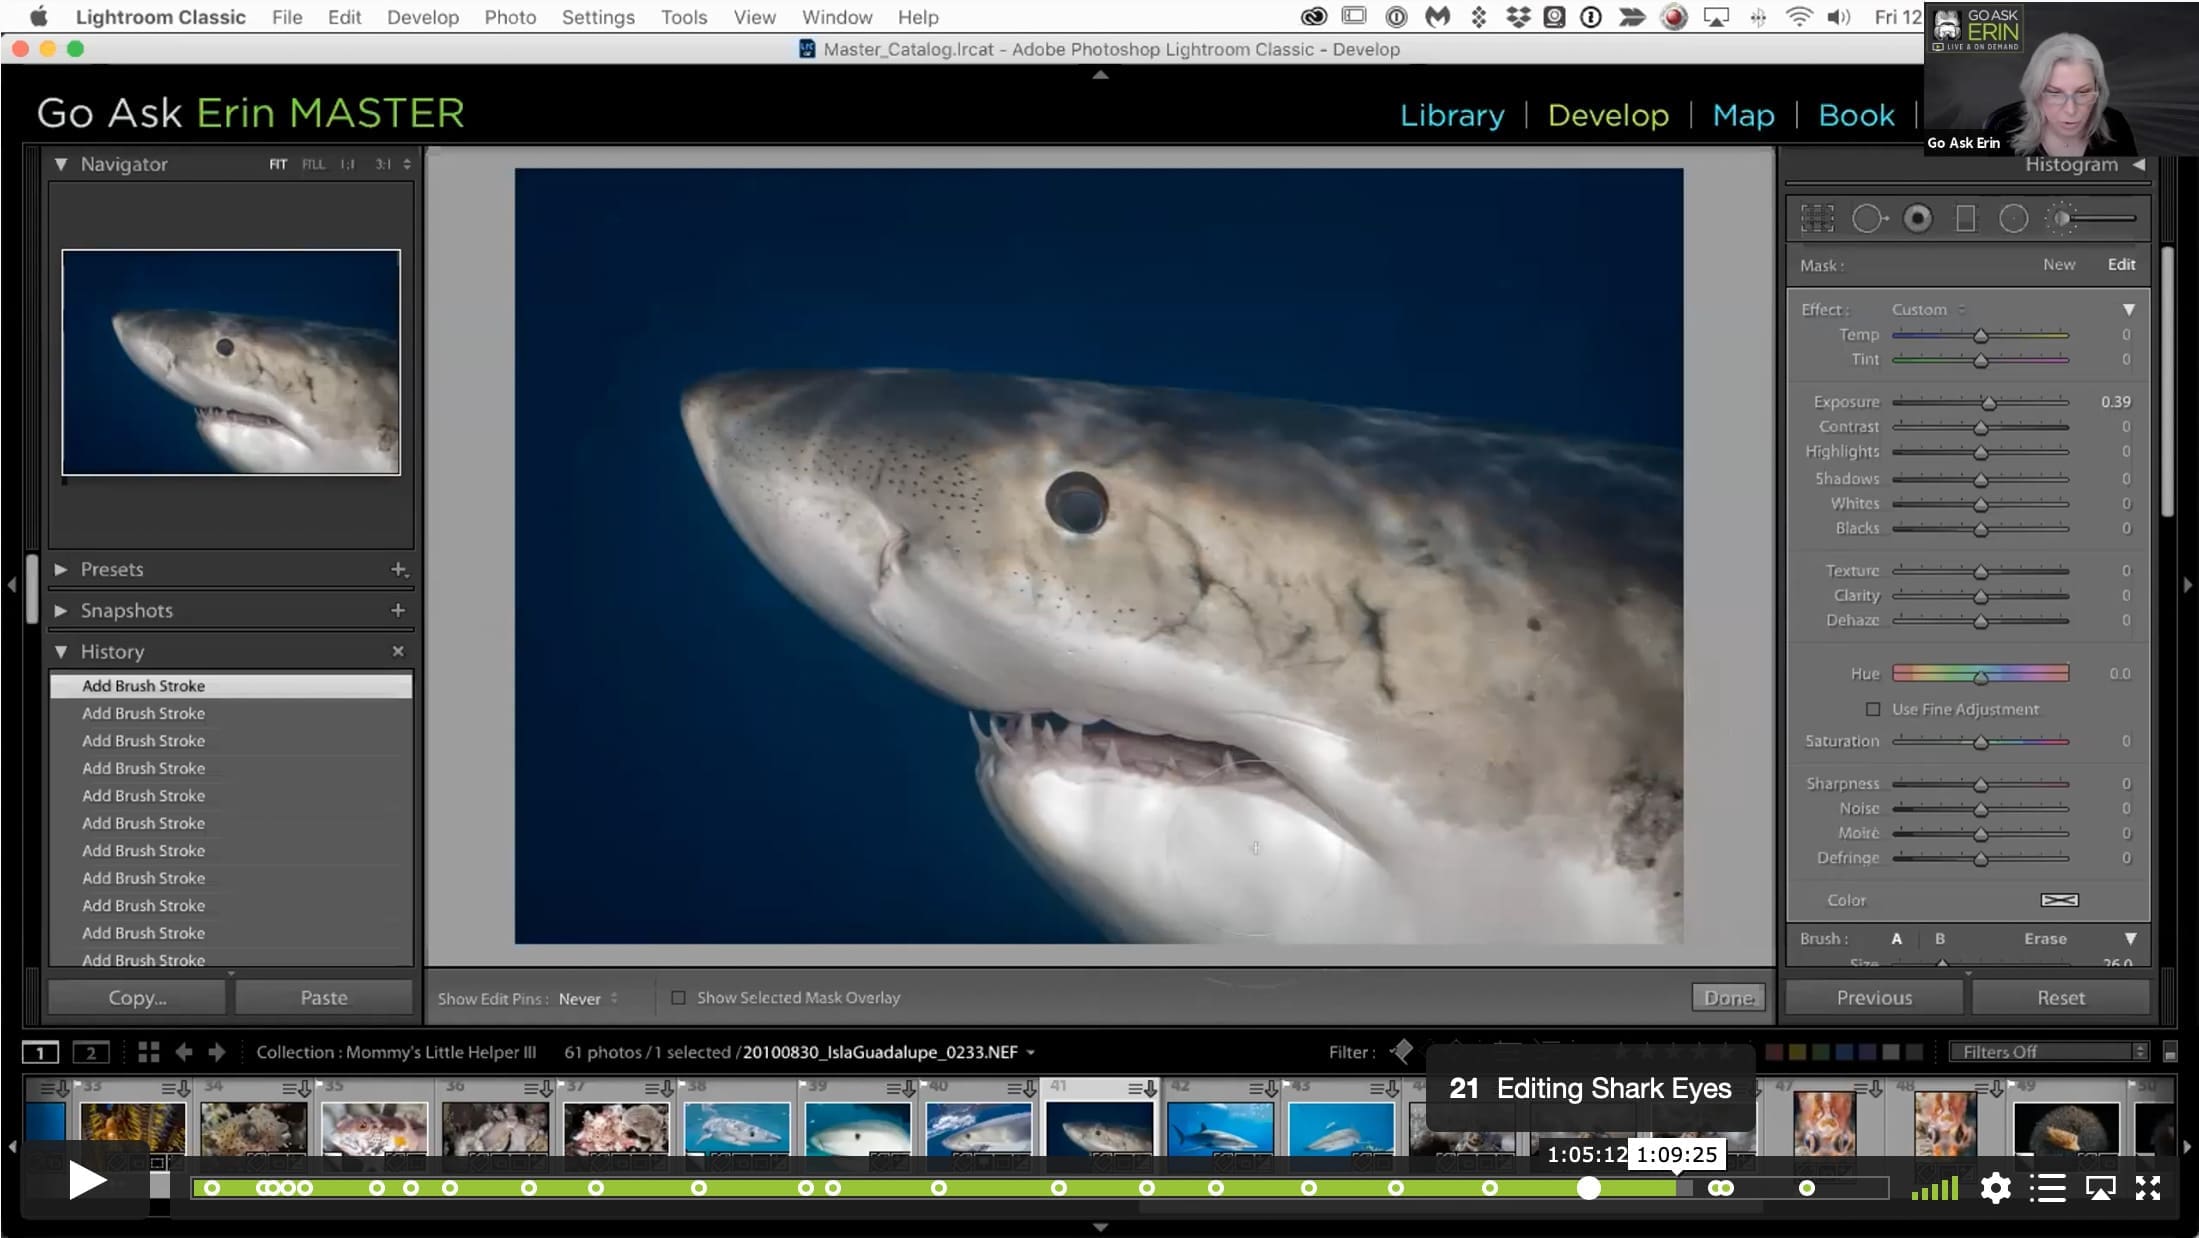Switch to the Library module
Screen dimensions: 2199x1238
(1452, 115)
